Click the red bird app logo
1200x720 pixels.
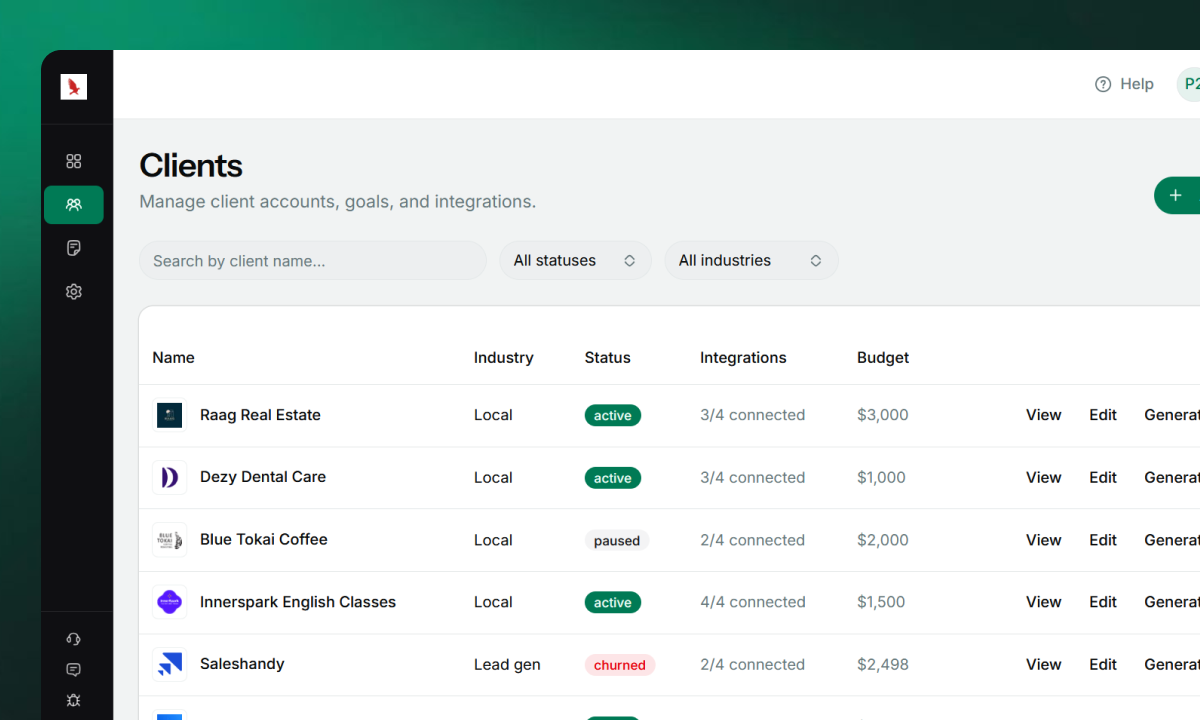pyautogui.click(x=73, y=87)
